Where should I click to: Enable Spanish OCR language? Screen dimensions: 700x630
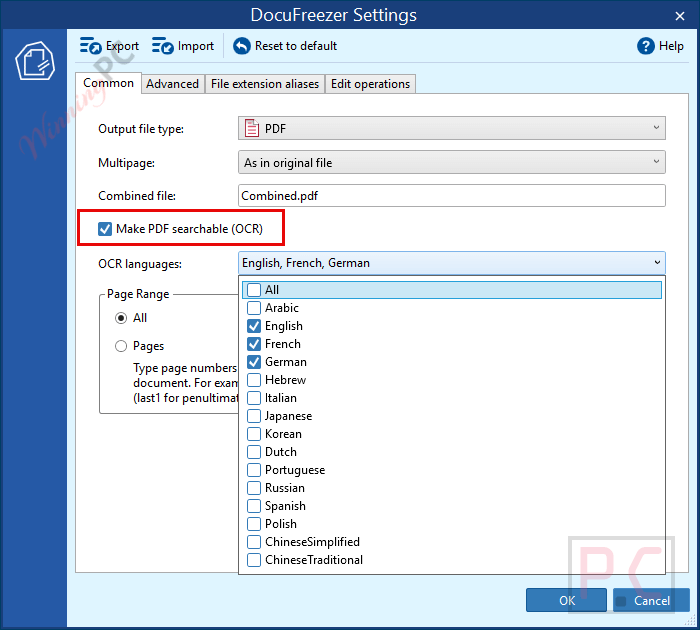pyautogui.click(x=254, y=506)
